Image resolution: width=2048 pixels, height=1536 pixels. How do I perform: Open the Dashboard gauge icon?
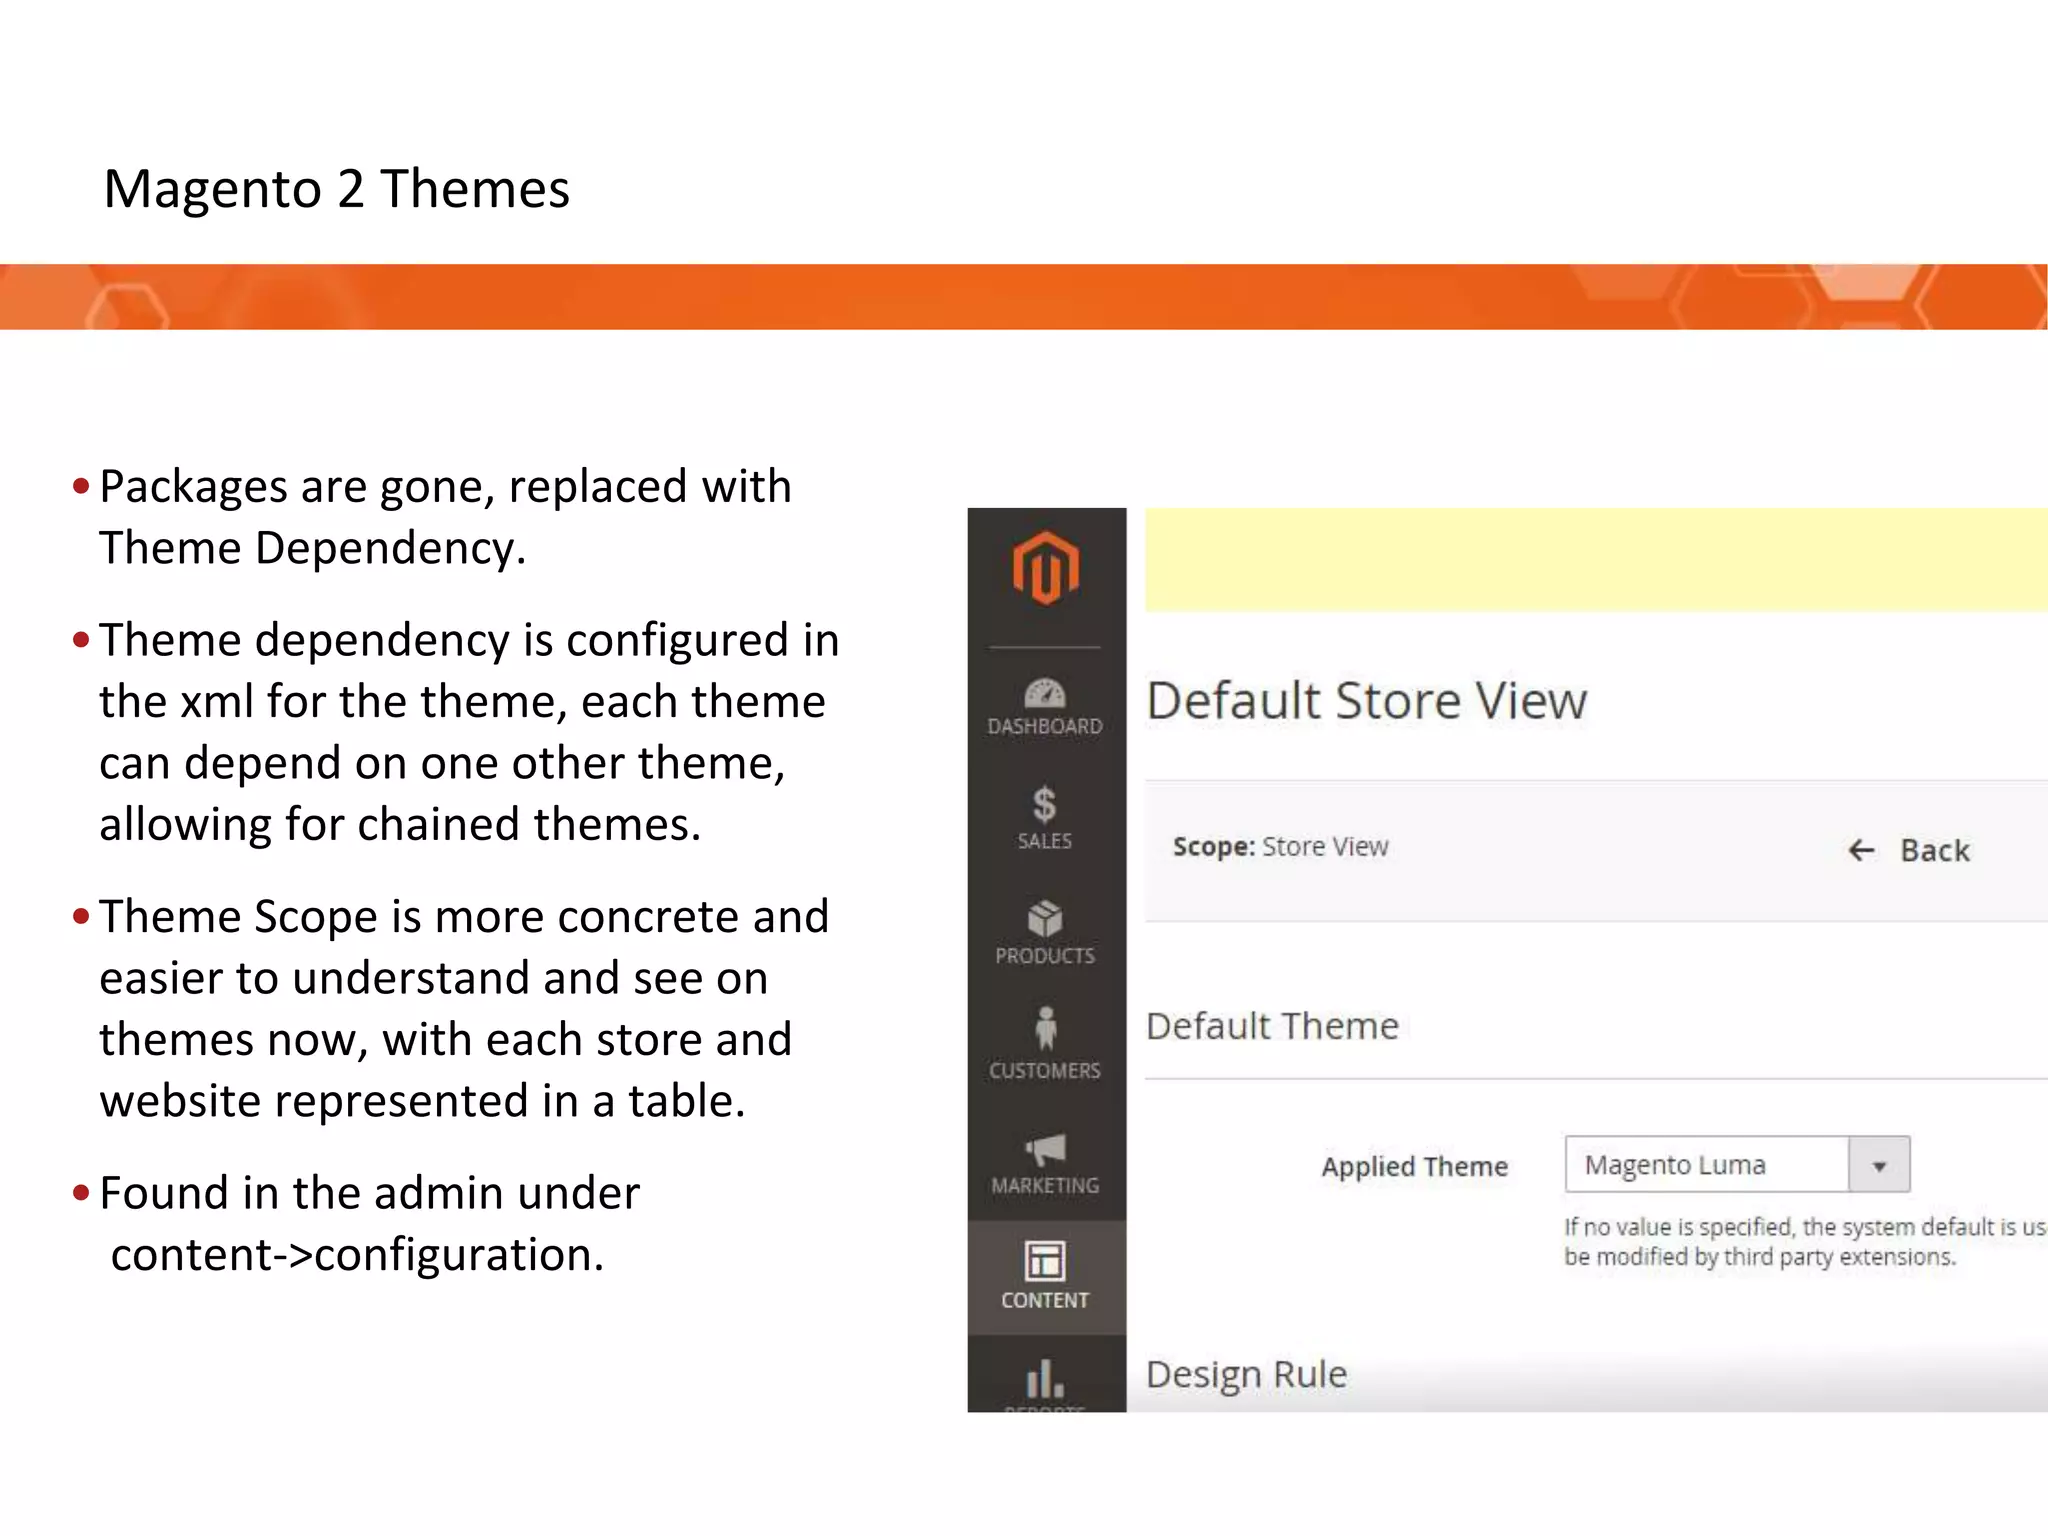coord(1045,693)
